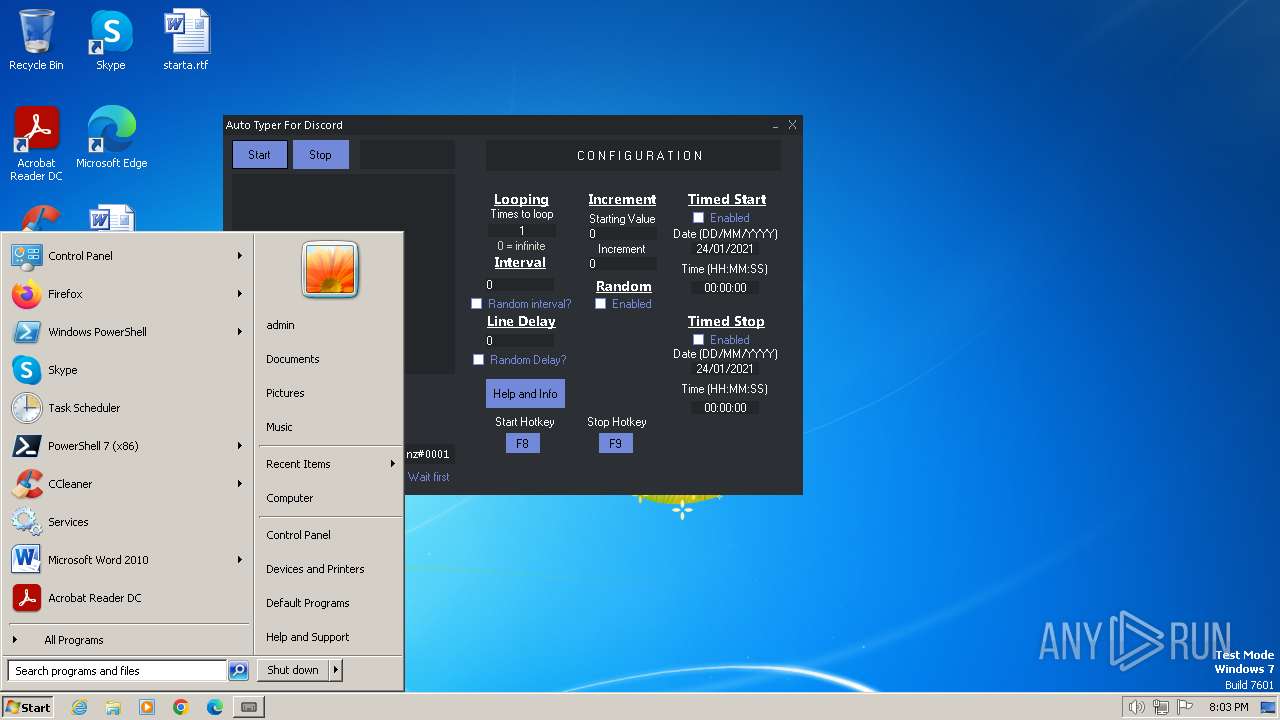Click the Windows Start button
Image resolution: width=1280 pixels, height=720 pixels.
28,707
